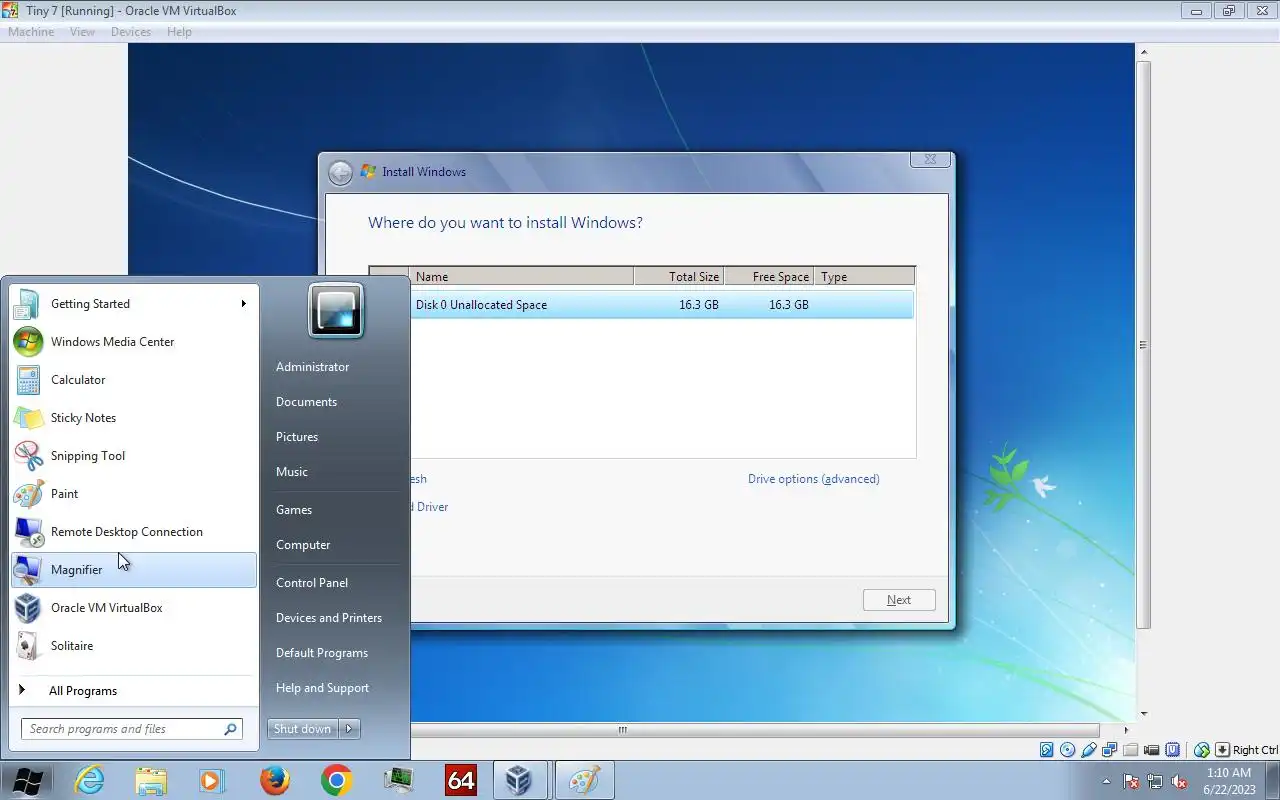
Task: Switch to Paint on the taskbar
Action: coord(585,780)
